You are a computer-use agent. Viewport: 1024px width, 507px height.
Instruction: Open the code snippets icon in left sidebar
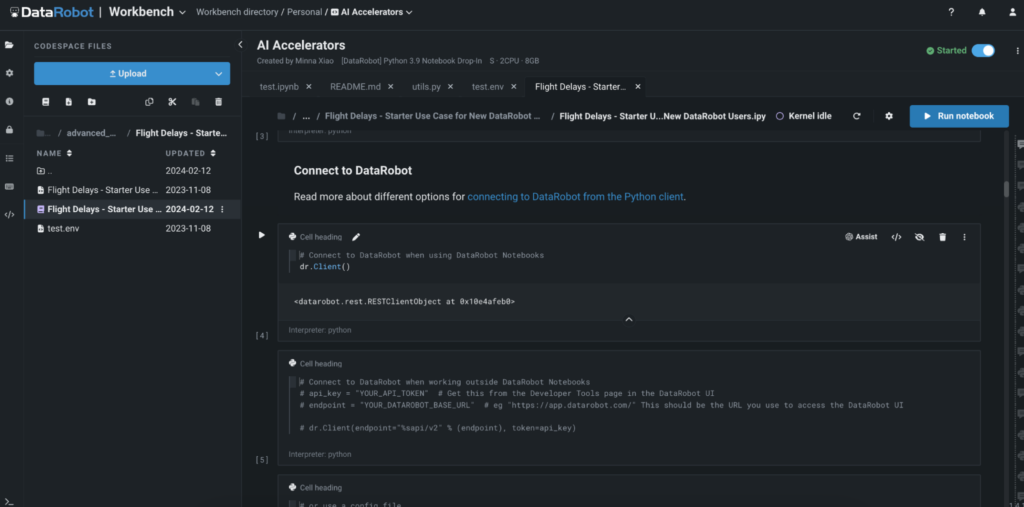[9, 214]
